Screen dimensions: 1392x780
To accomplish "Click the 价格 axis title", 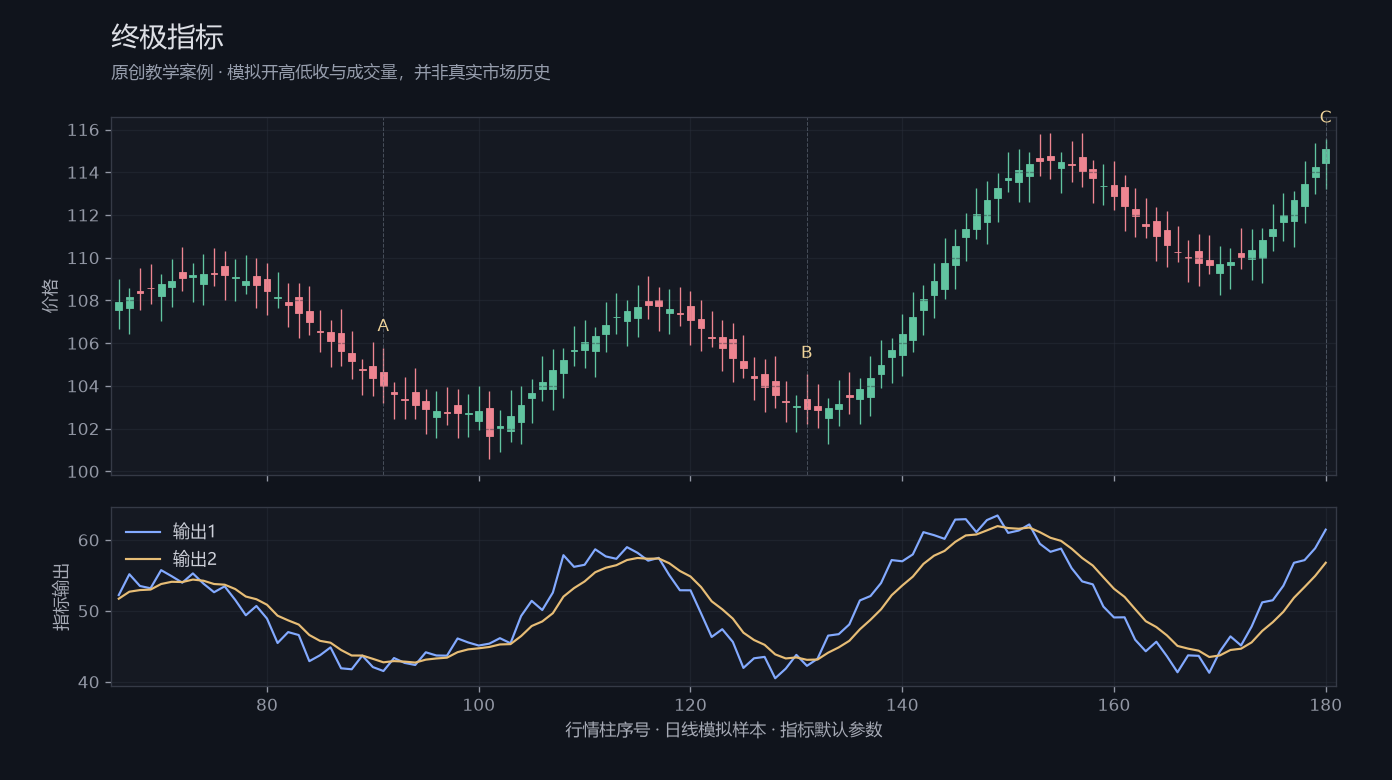I will [x=51, y=296].
